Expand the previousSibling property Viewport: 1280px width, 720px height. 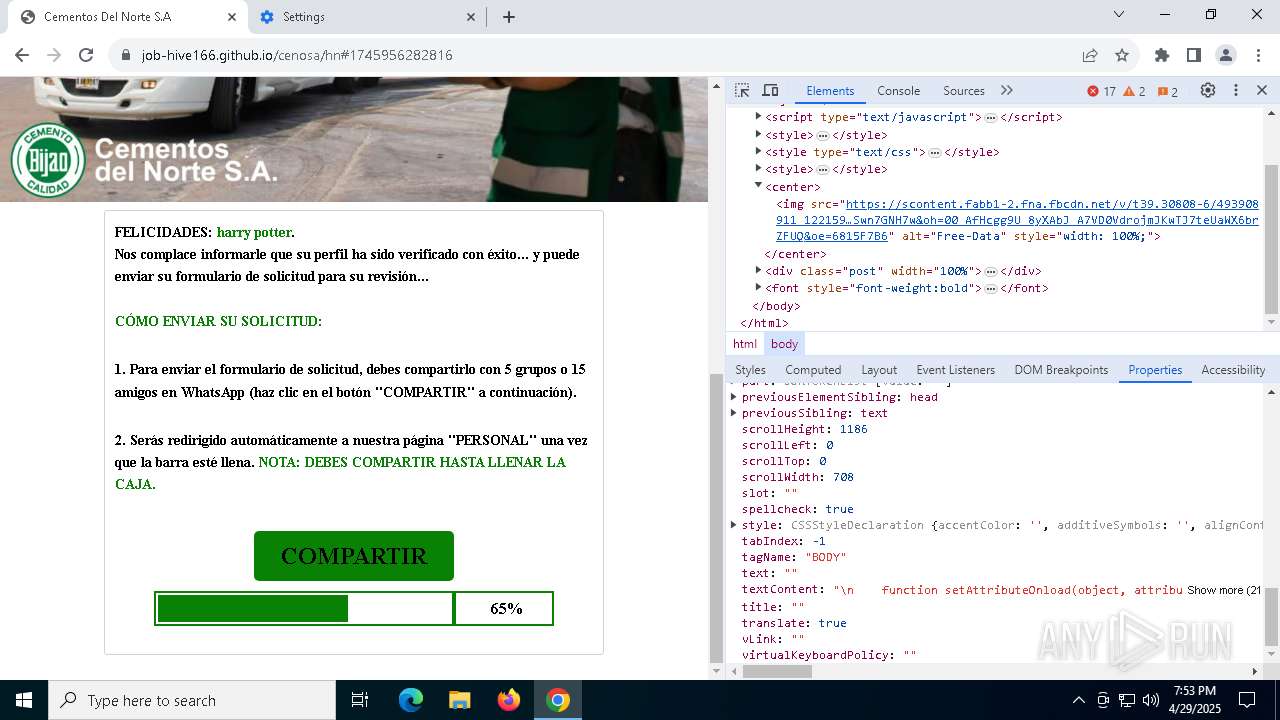click(734, 413)
